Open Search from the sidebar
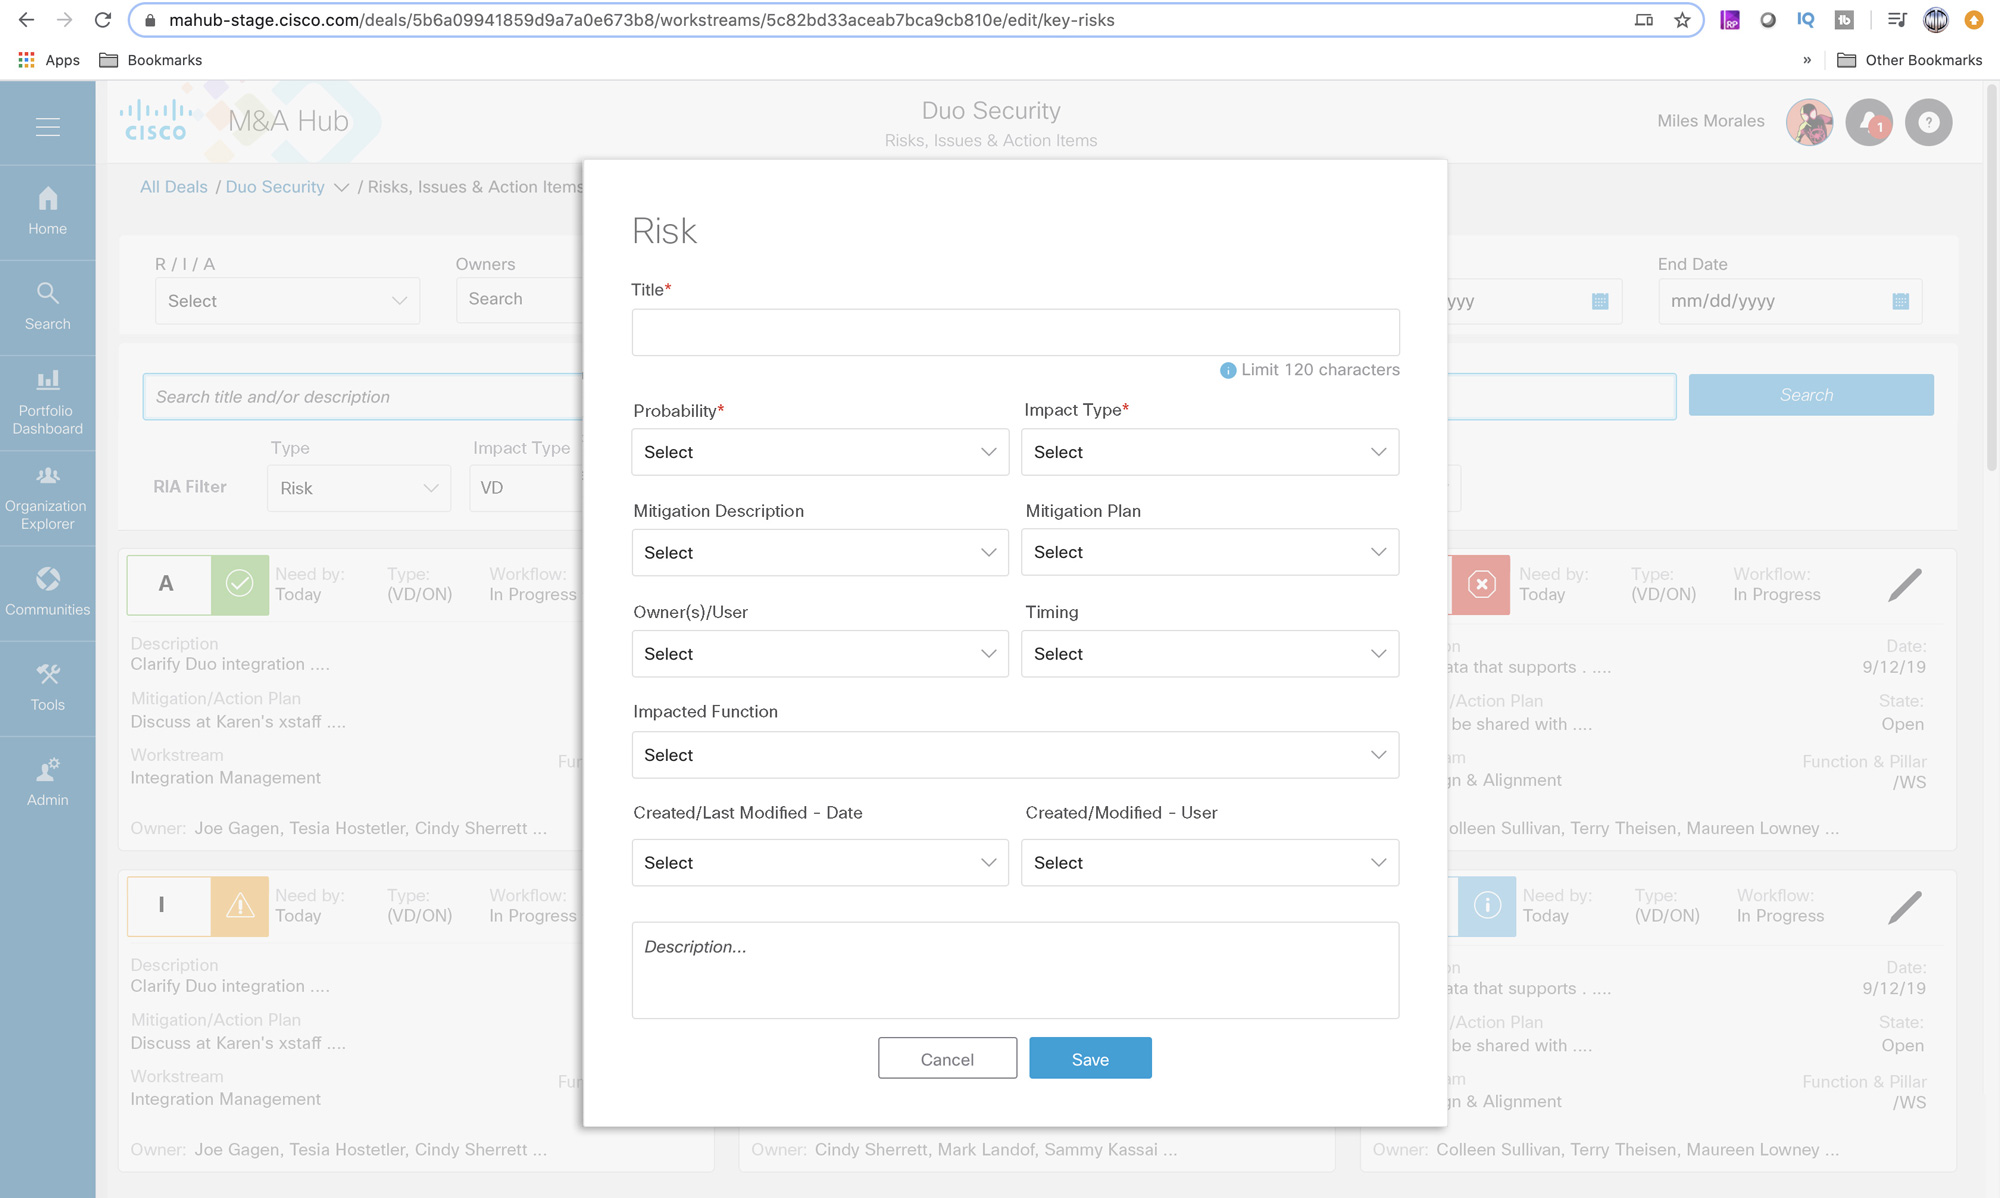The height and width of the screenshot is (1198, 2000). [x=47, y=307]
